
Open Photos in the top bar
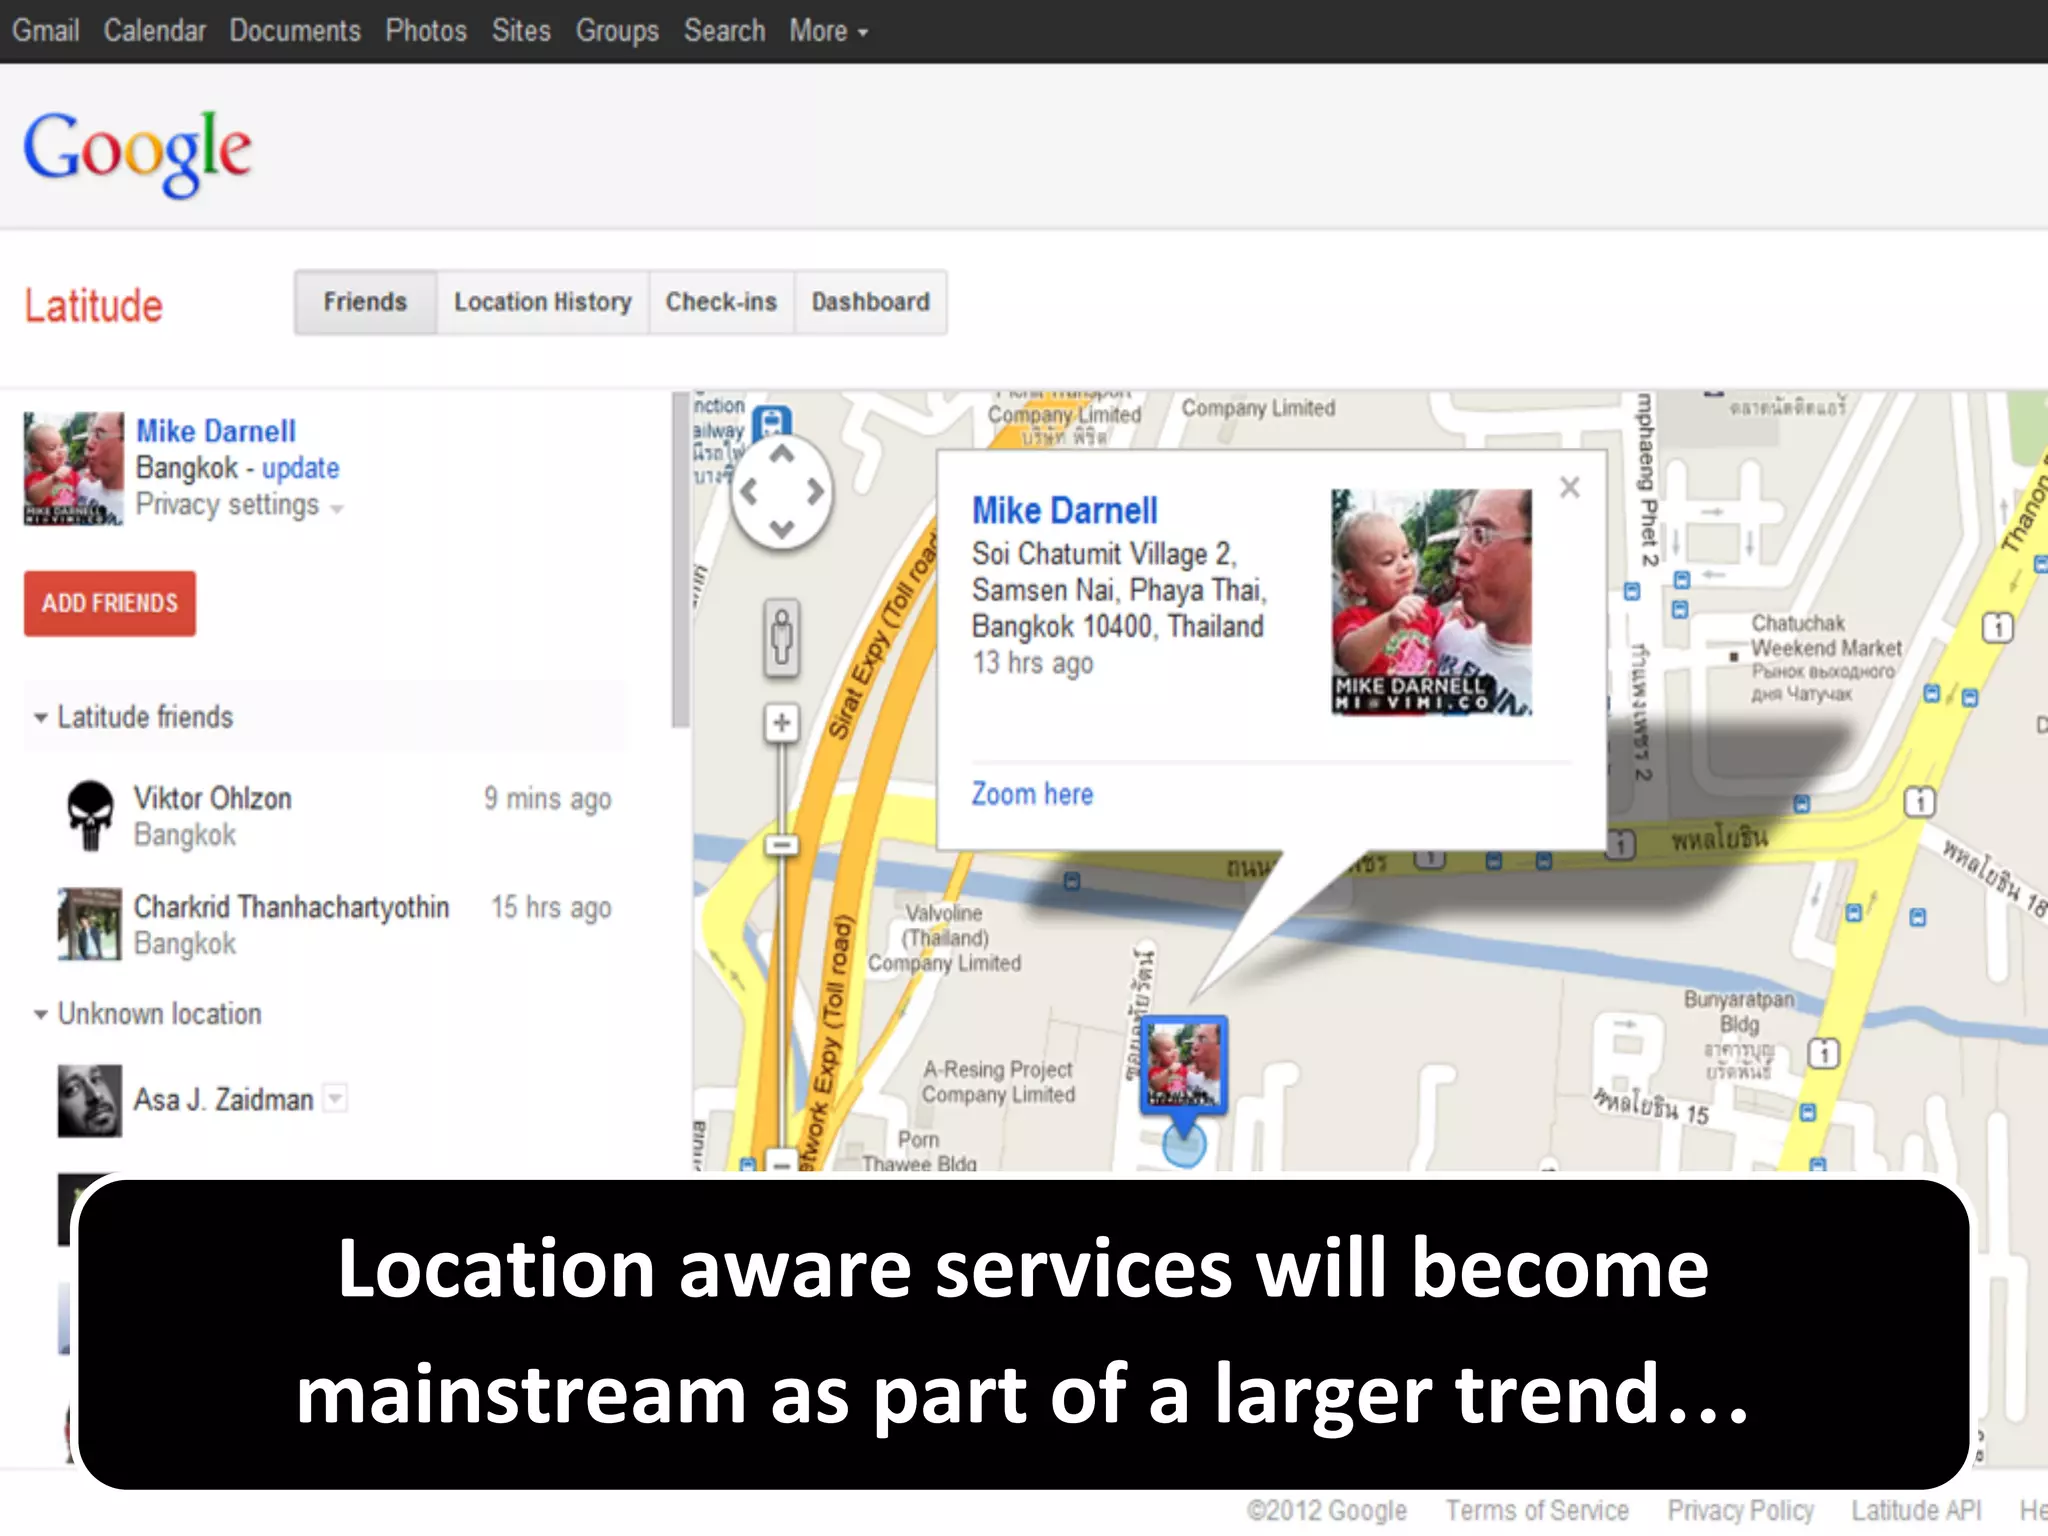coord(426,31)
